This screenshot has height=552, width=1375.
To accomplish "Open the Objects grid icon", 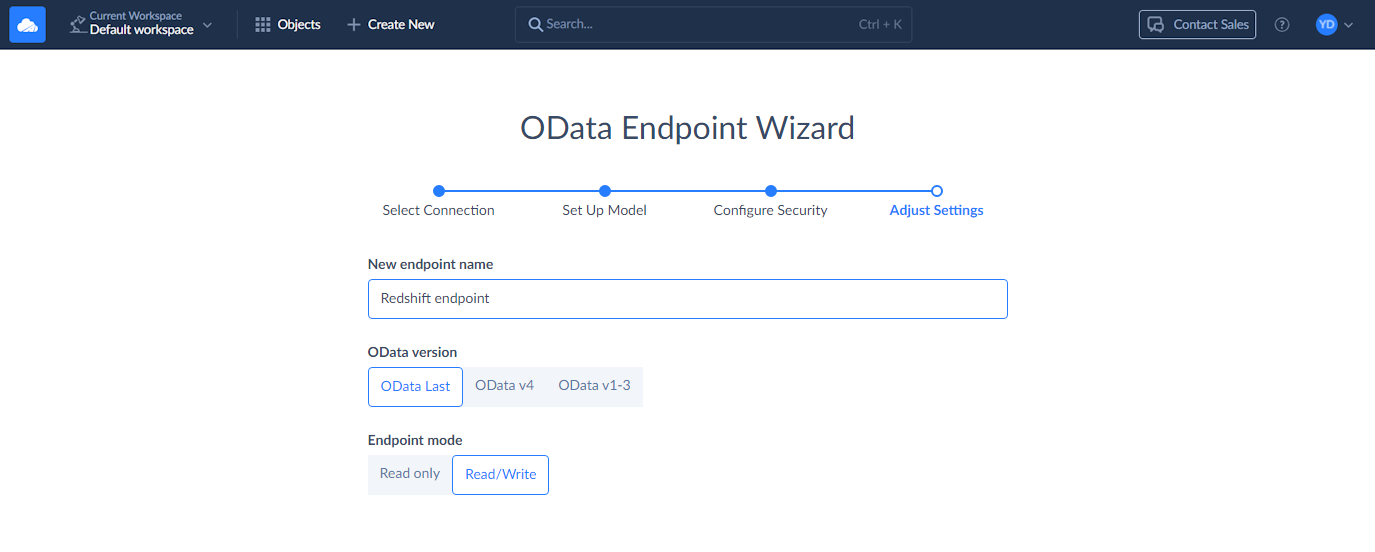I will pyautogui.click(x=263, y=24).
